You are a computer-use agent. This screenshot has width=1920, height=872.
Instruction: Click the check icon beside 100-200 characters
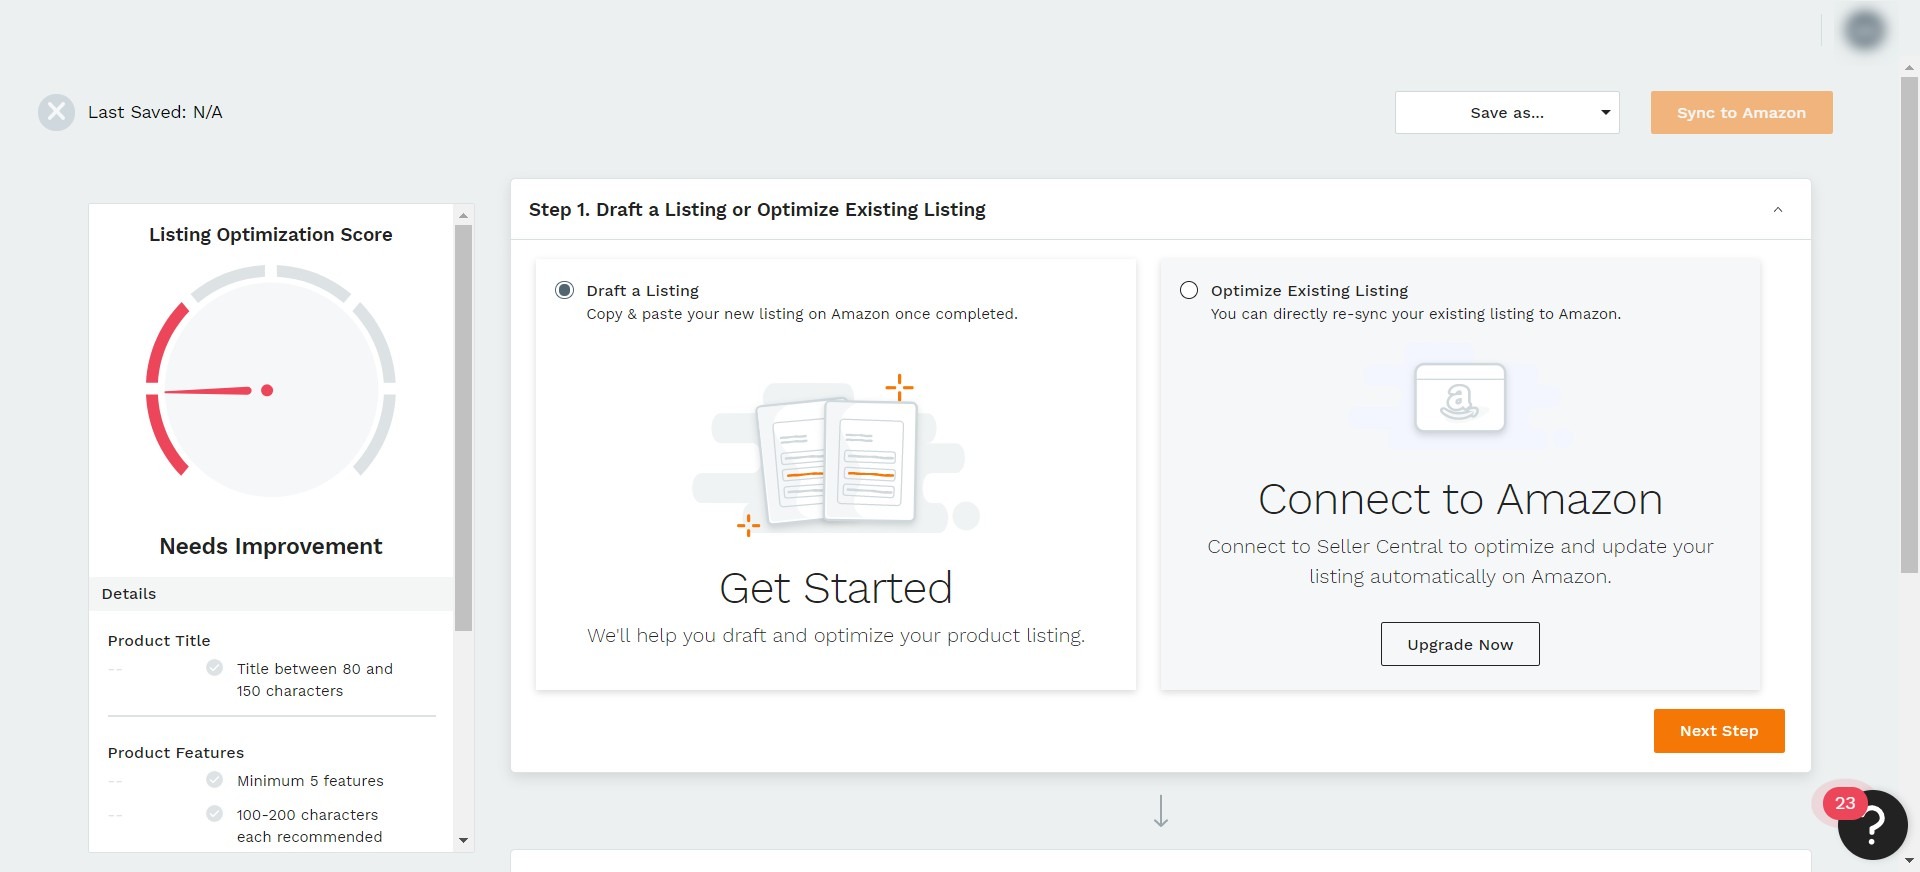coord(214,813)
